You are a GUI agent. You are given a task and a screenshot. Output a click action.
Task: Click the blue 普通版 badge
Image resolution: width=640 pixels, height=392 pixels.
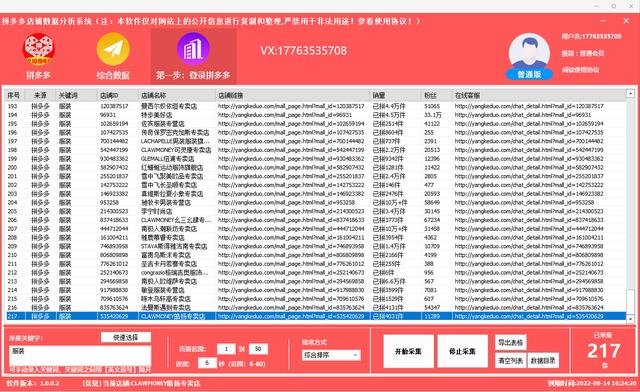(529, 74)
